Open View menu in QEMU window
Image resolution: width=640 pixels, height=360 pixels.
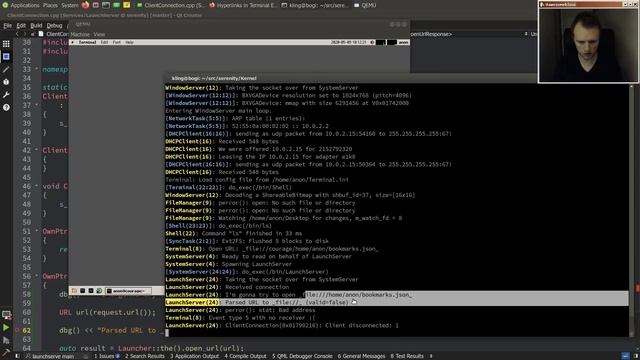pos(99,34)
